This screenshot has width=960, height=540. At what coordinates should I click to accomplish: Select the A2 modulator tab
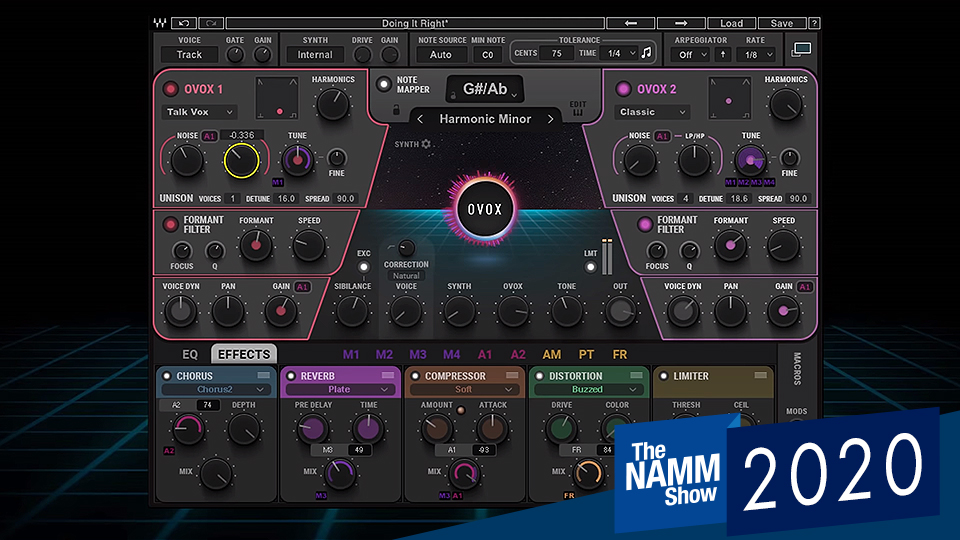click(518, 354)
